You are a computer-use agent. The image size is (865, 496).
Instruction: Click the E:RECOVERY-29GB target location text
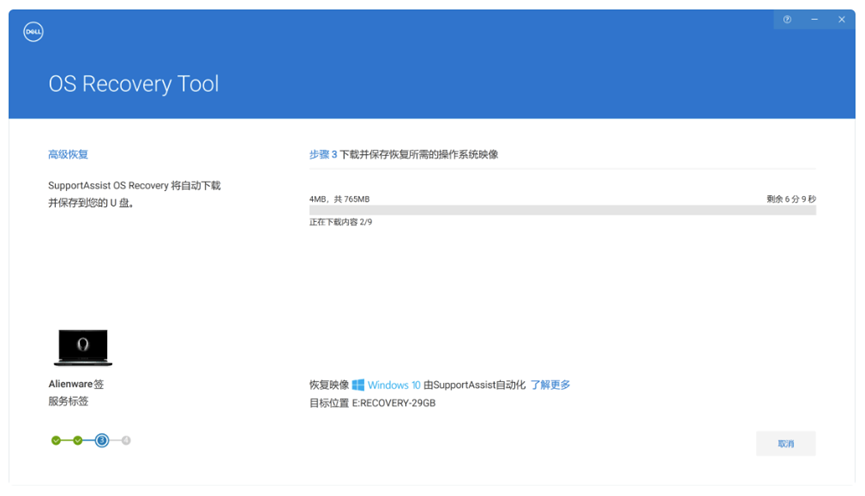[x=394, y=403]
